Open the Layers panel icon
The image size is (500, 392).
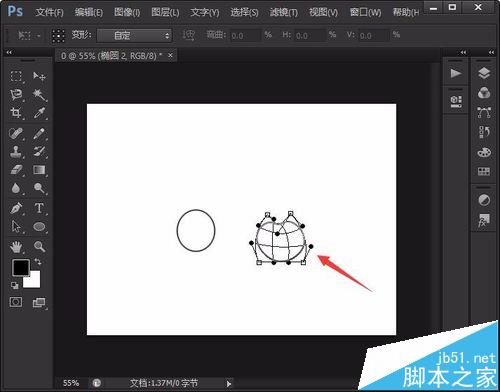(484, 73)
